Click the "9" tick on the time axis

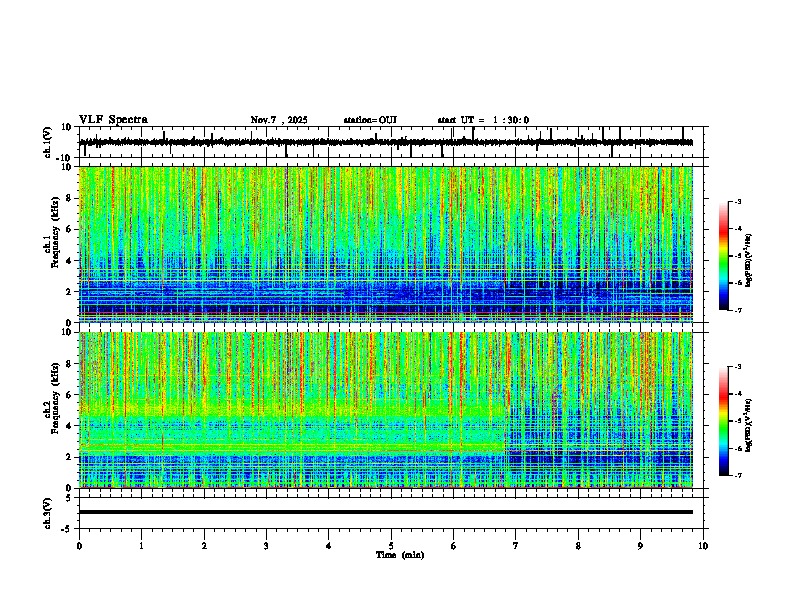(x=640, y=546)
